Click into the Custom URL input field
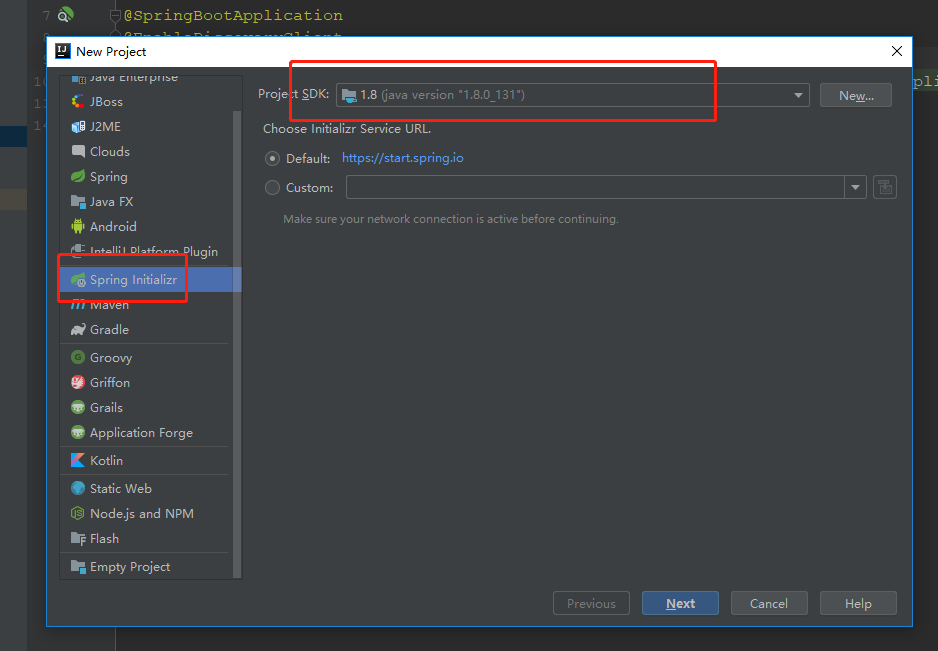Image resolution: width=938 pixels, height=651 pixels. (595, 187)
